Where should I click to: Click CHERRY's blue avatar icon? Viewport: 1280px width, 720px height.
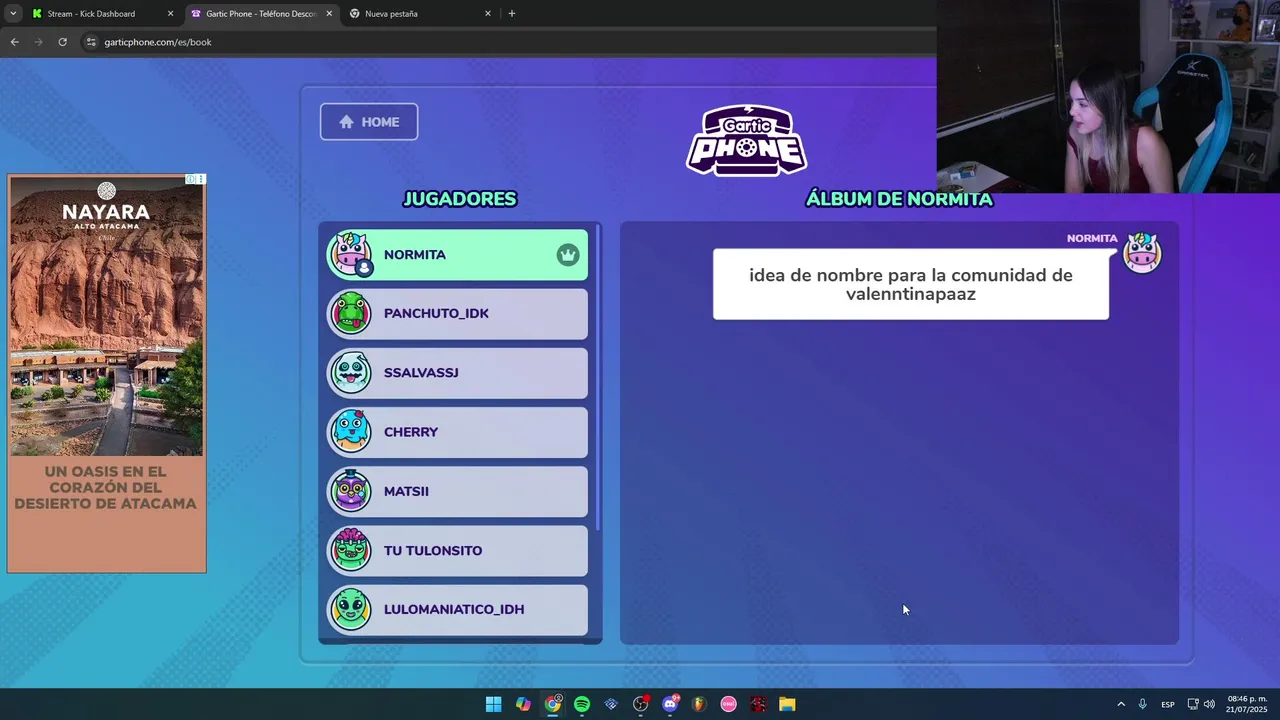tap(351, 432)
